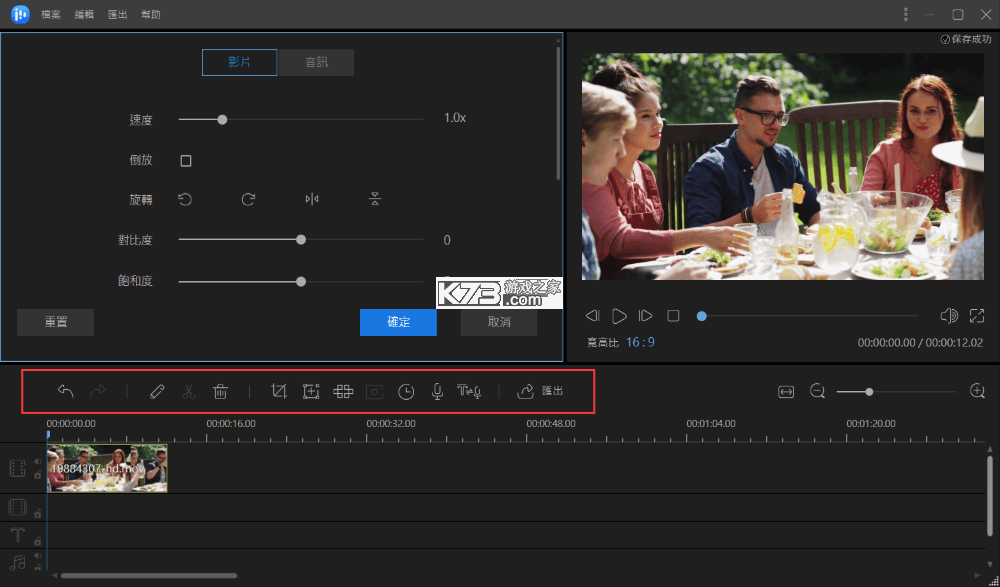The width and height of the screenshot is (1000, 587).
Task: Toggle the lock on the text track
Action: pos(38,541)
